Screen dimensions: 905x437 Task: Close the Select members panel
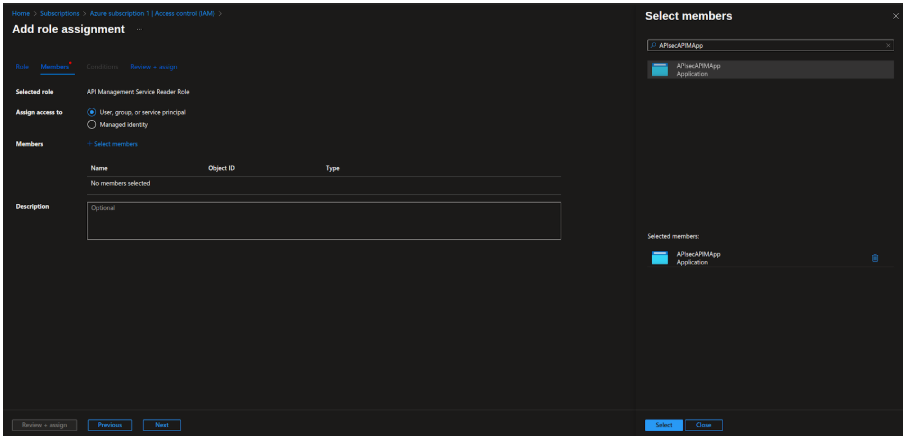coord(896,16)
